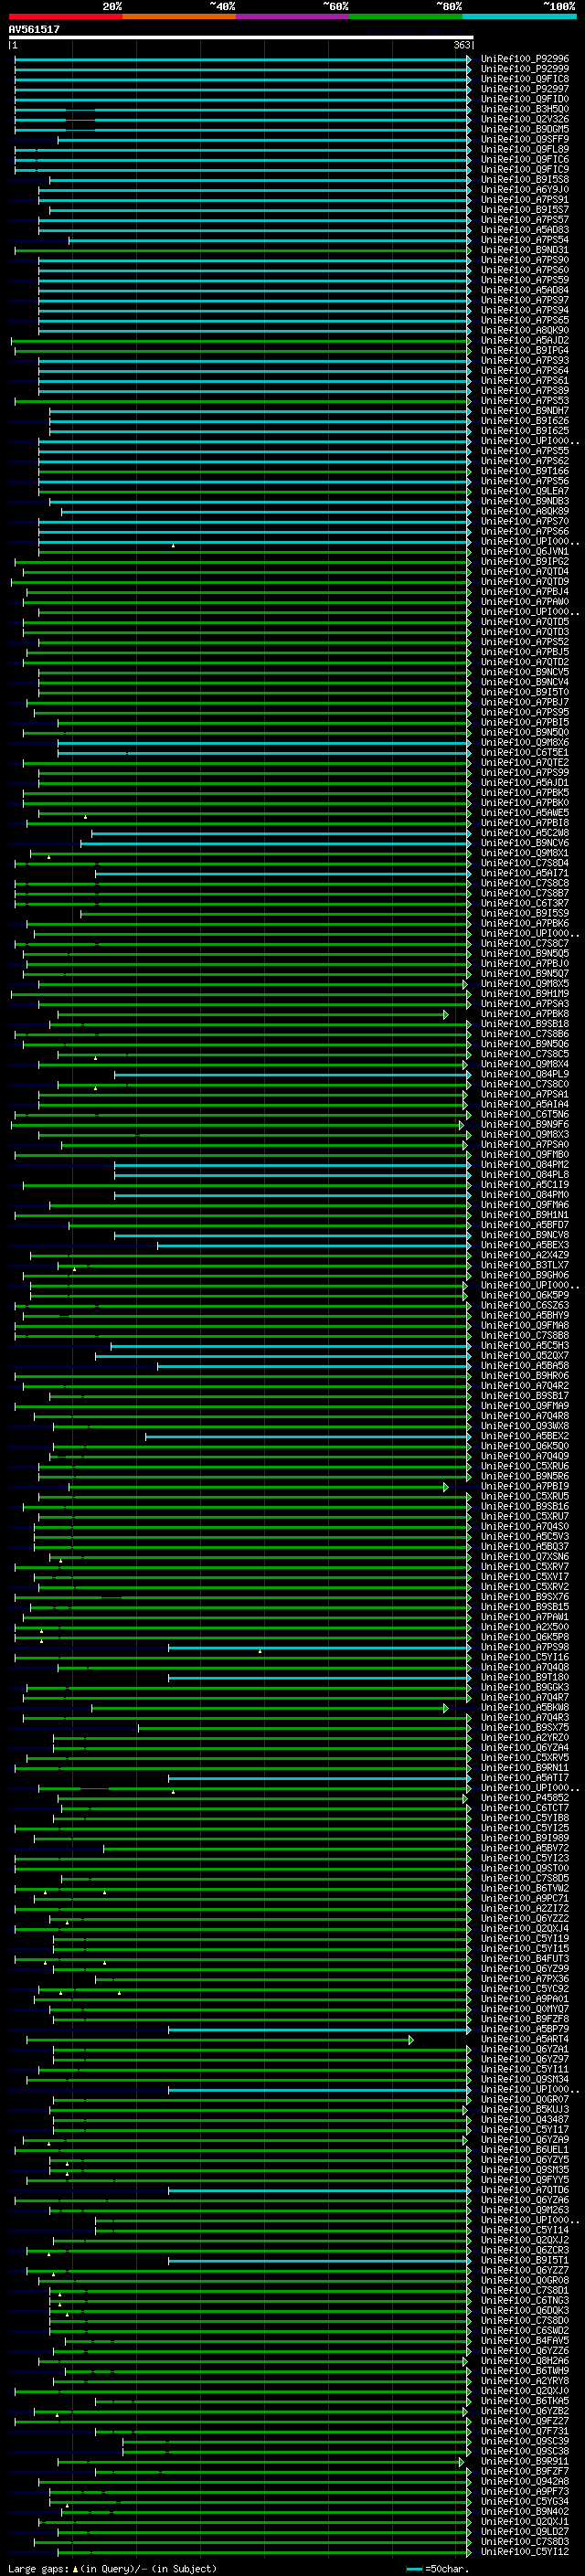This screenshot has width=585, height=2576.
Task: Click the cyan alignment bar for UniRef100_A5C5H3
Action: point(290,1346)
